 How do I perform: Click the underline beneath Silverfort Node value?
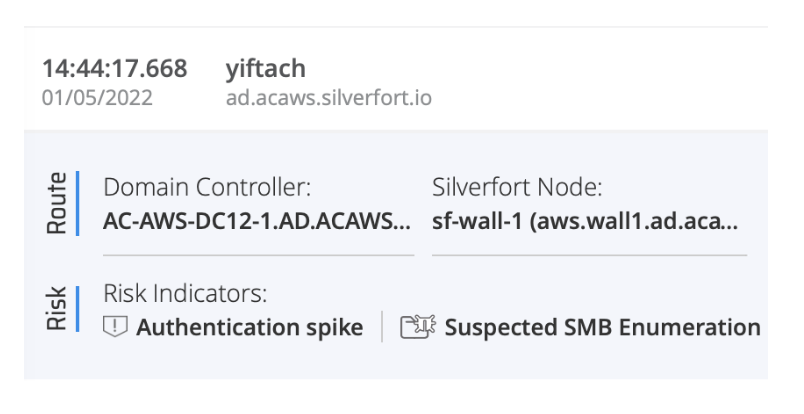589,255
